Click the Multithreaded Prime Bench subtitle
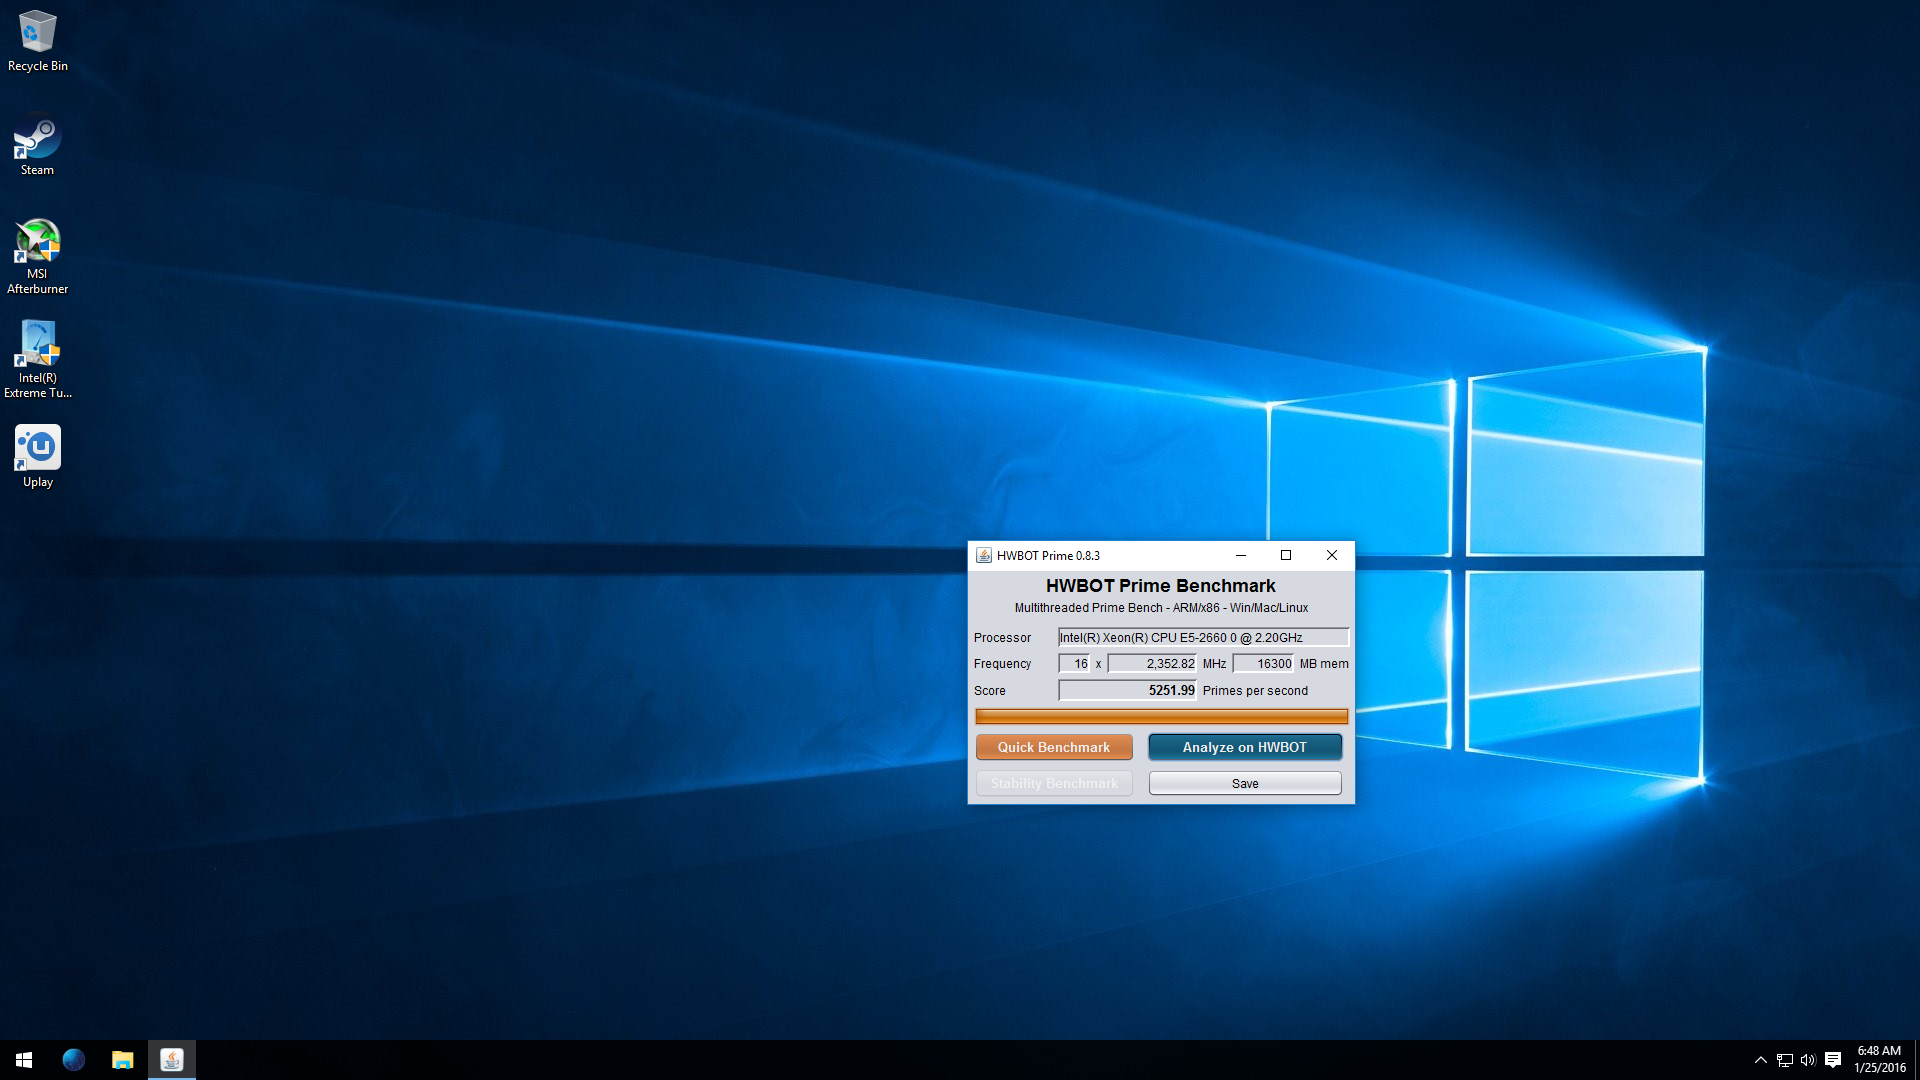The image size is (1920, 1080). tap(1161, 608)
